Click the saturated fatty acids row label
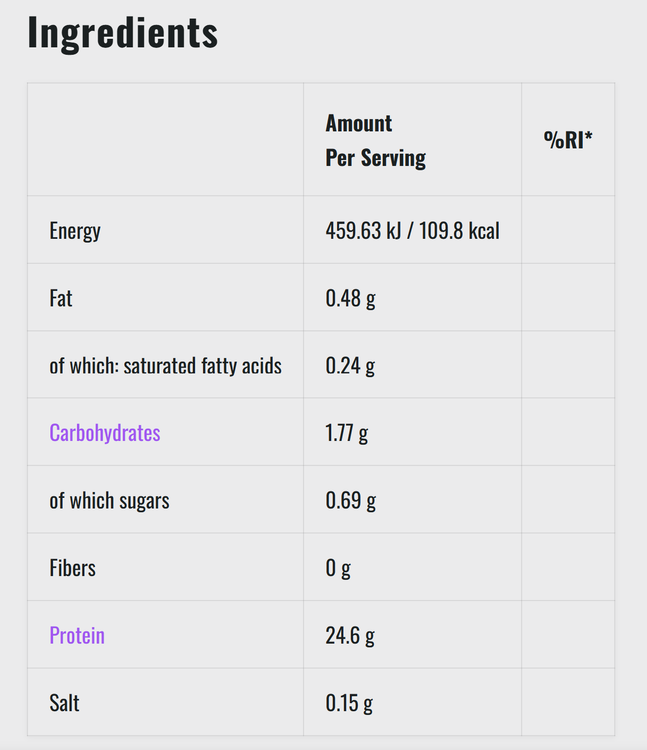The height and width of the screenshot is (750, 647). 165,366
